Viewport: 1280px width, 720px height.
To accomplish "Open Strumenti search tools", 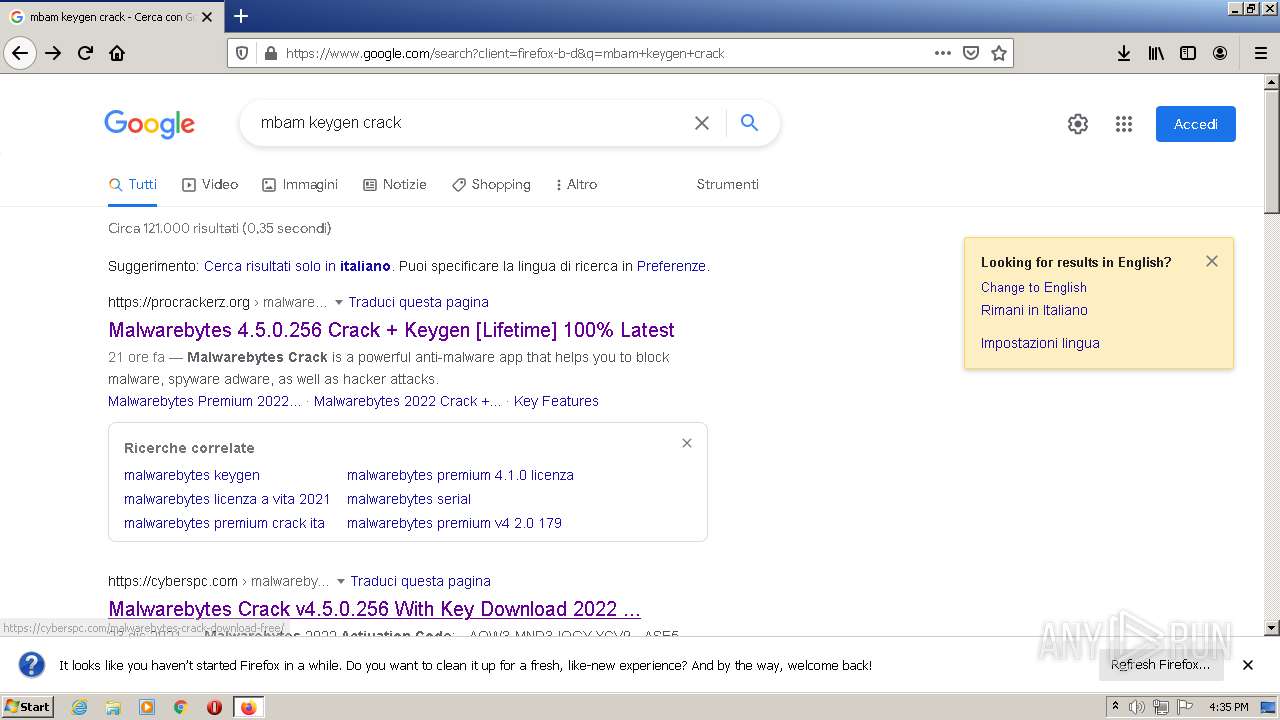I will pos(727,184).
